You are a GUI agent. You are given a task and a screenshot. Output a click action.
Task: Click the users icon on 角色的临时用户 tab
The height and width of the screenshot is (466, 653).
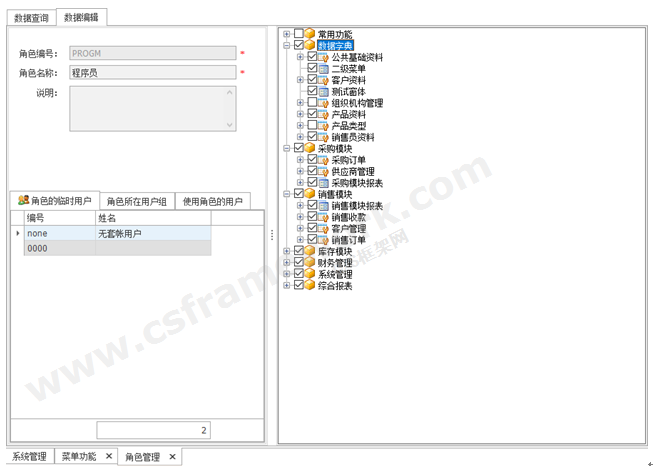[x=23, y=201]
